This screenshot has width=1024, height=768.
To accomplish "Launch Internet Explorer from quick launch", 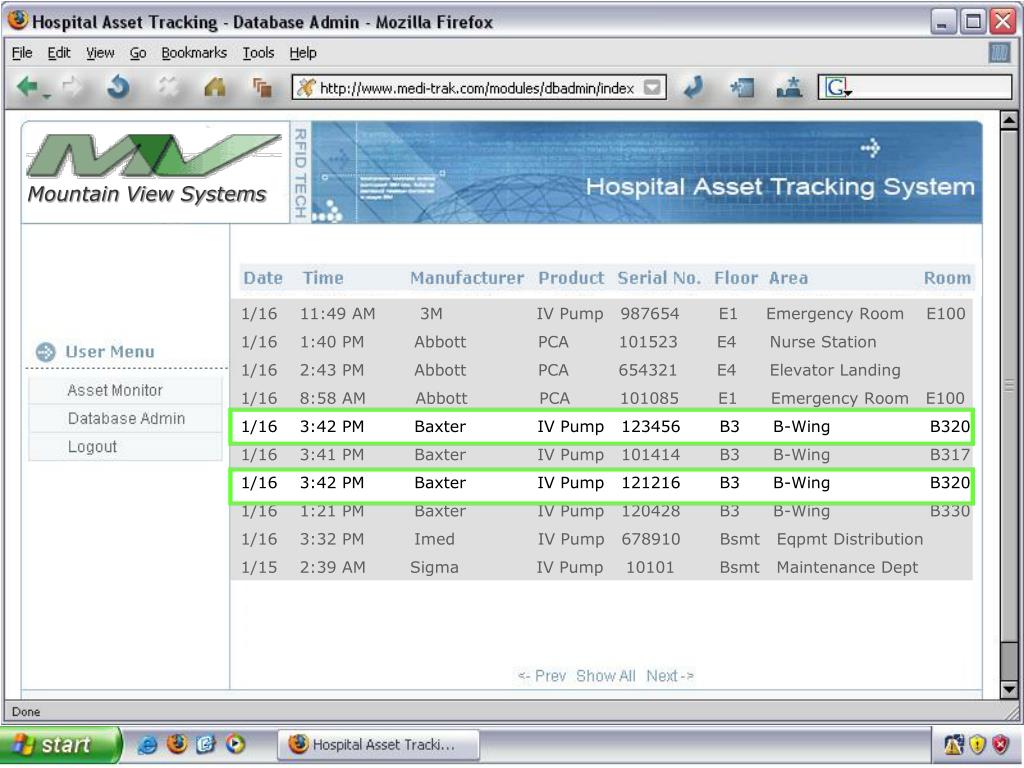I will (x=148, y=744).
